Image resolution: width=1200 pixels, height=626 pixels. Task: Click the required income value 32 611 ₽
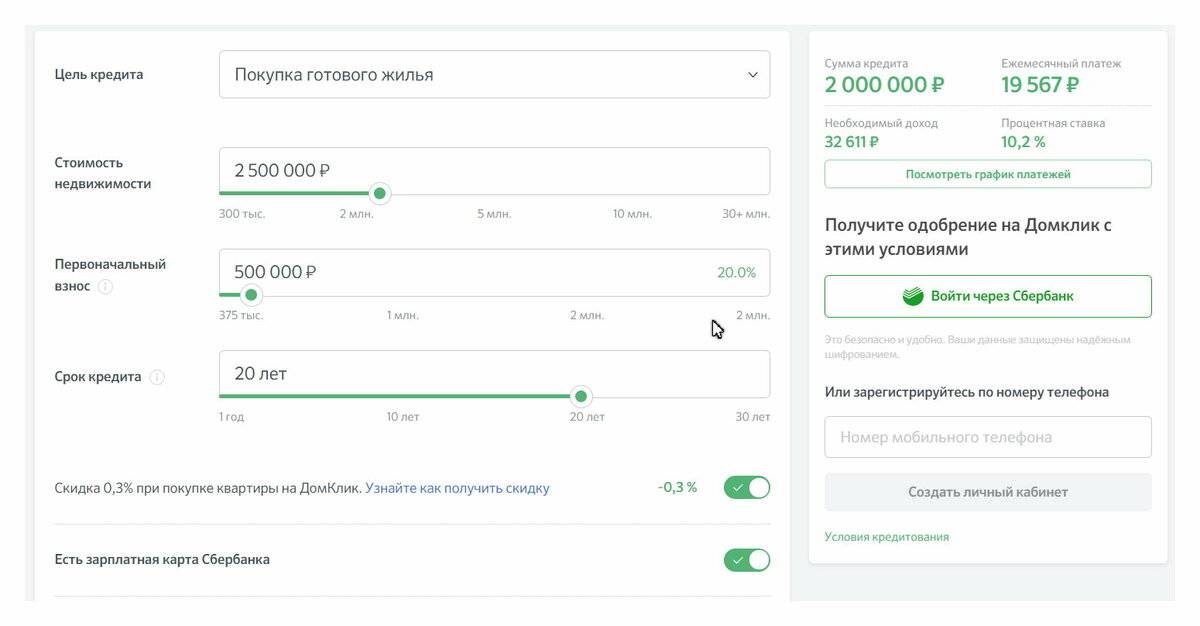(852, 142)
